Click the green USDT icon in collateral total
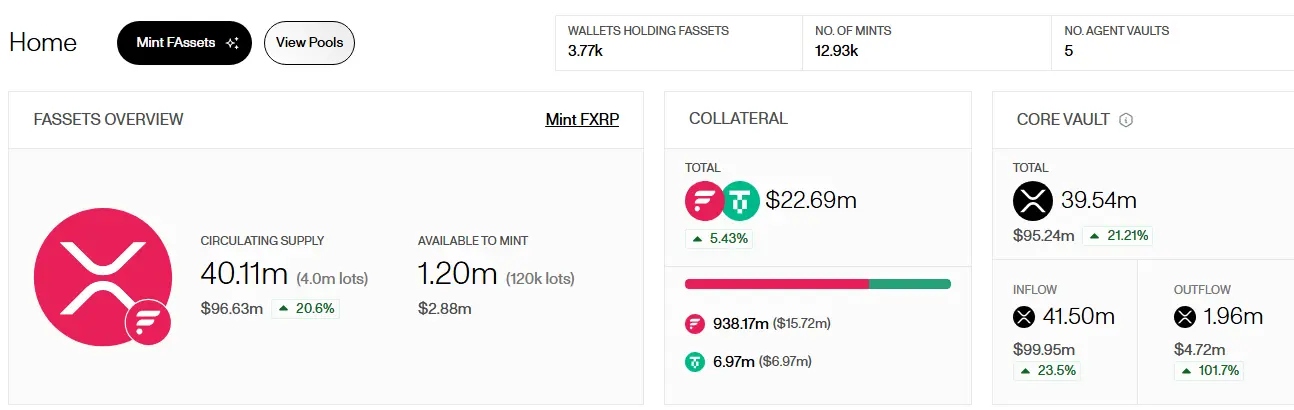The image size is (1294, 410). tap(740, 200)
